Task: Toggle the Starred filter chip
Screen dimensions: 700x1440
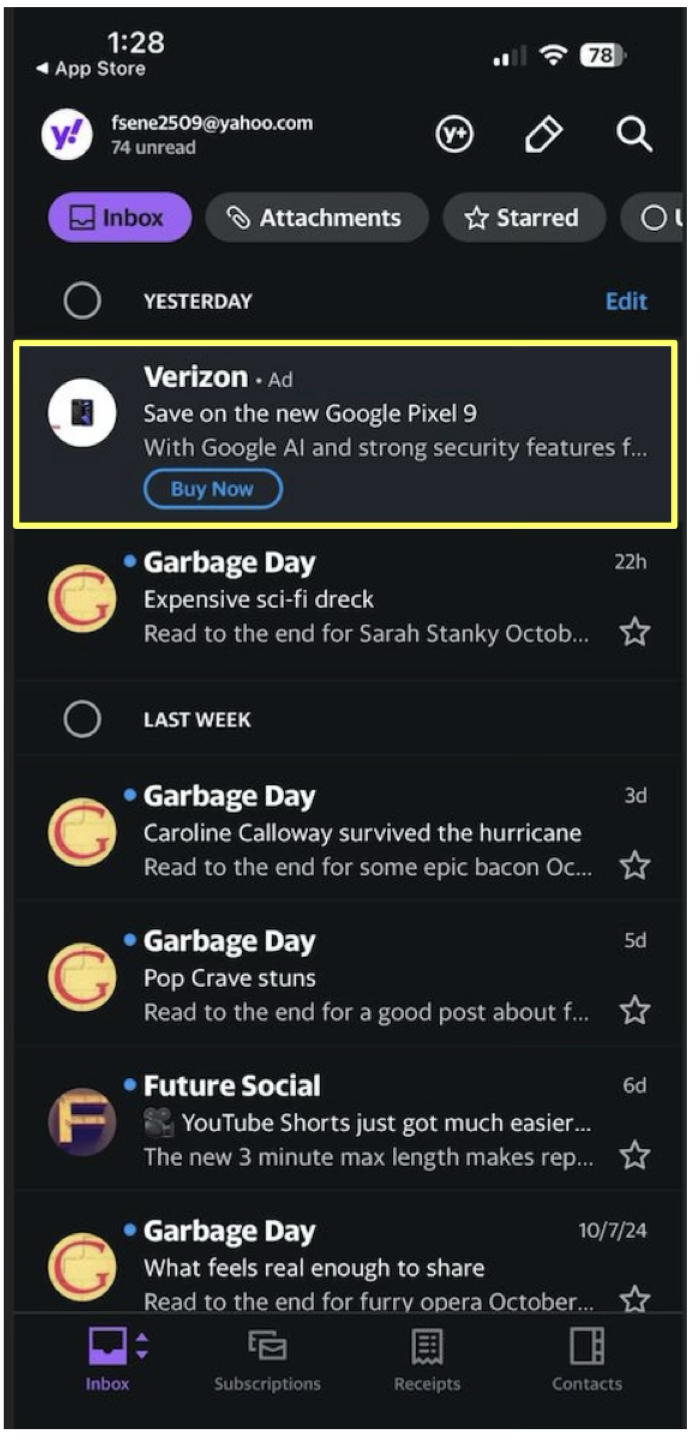Action: pyautogui.click(x=524, y=218)
